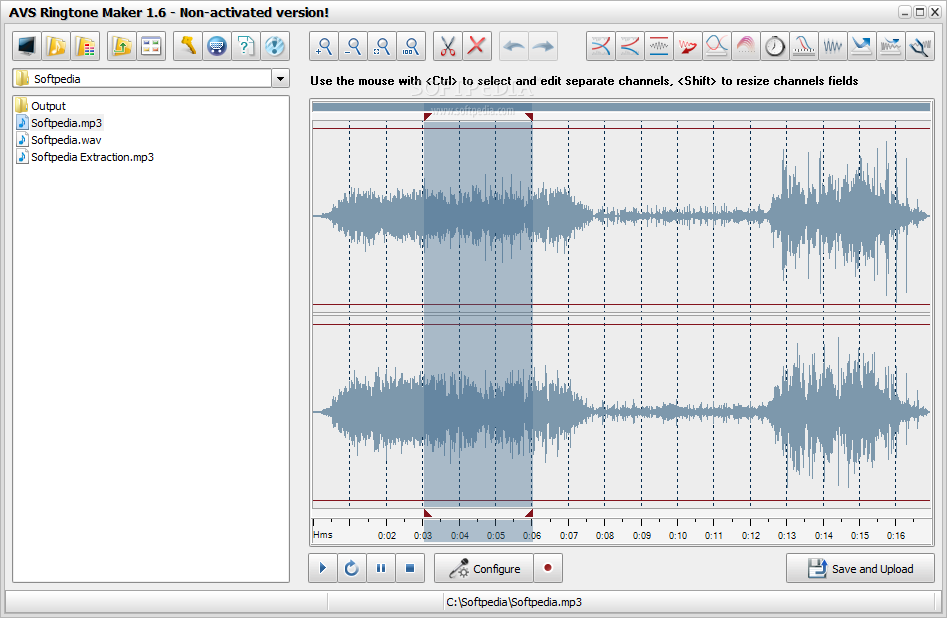Image resolution: width=947 pixels, height=618 pixels.
Task: Open the Output folder in file list
Action: (48, 106)
